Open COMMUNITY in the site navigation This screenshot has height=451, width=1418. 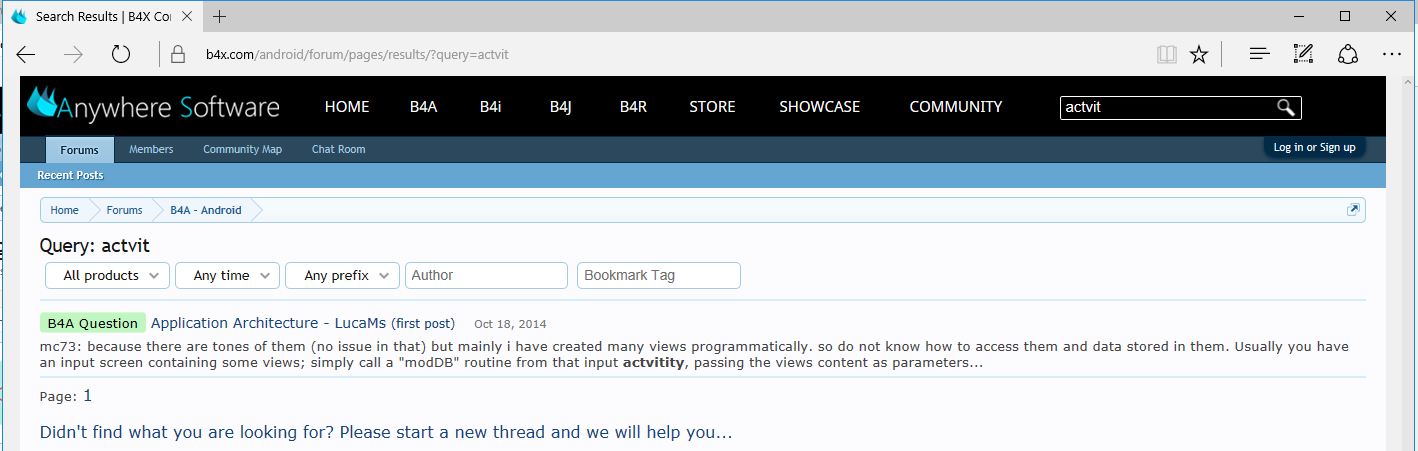(956, 107)
